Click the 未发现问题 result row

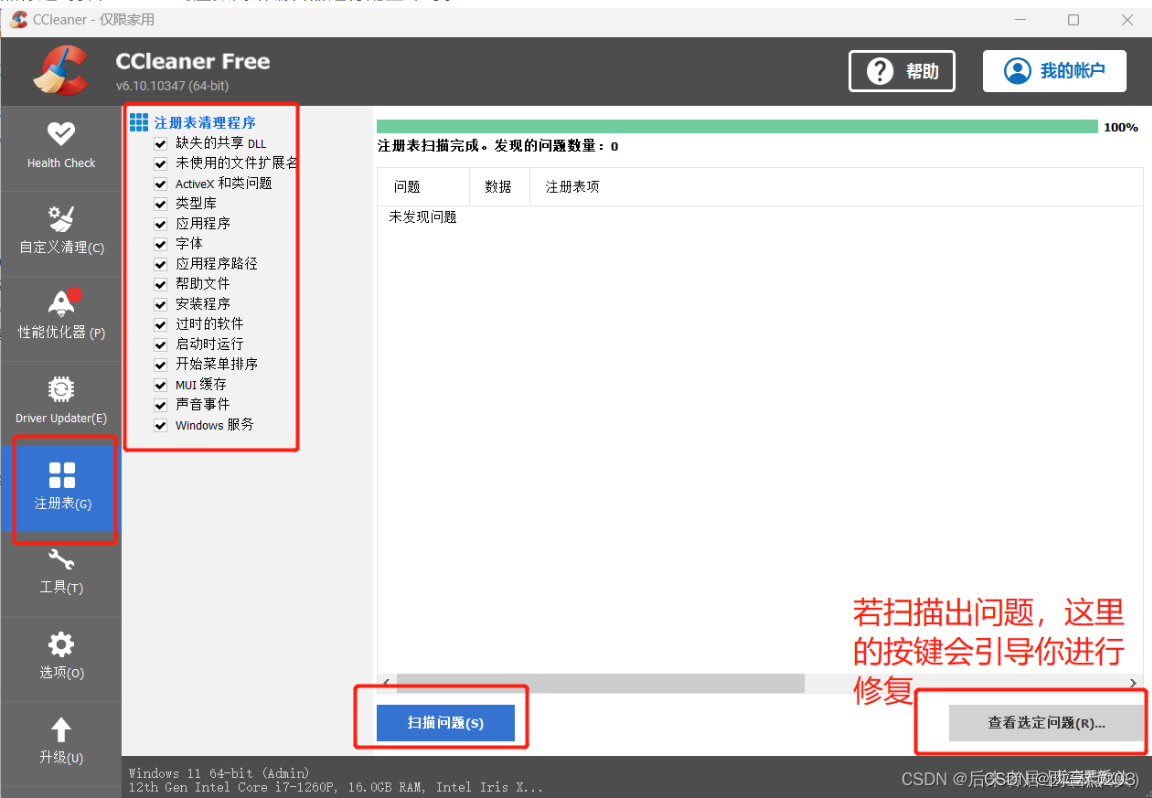pyautogui.click(x=422, y=217)
